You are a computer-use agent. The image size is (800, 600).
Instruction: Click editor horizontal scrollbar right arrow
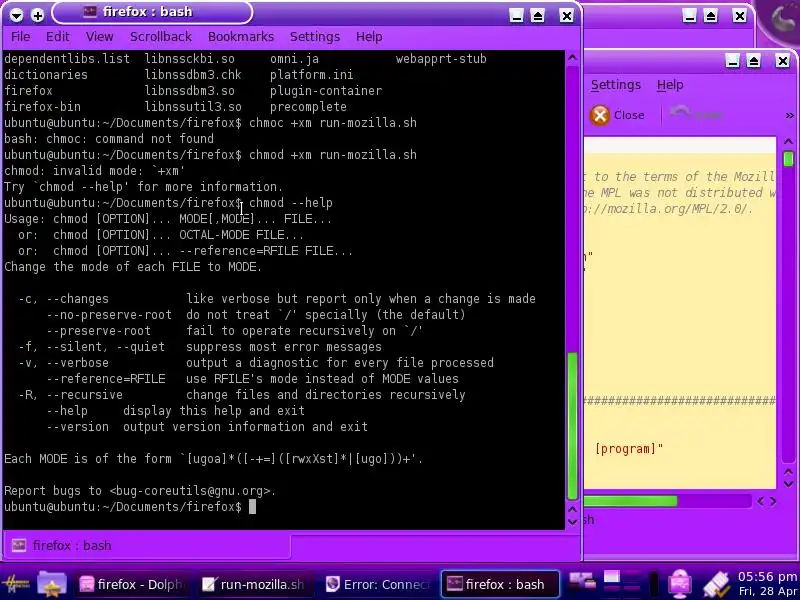[x=773, y=502]
